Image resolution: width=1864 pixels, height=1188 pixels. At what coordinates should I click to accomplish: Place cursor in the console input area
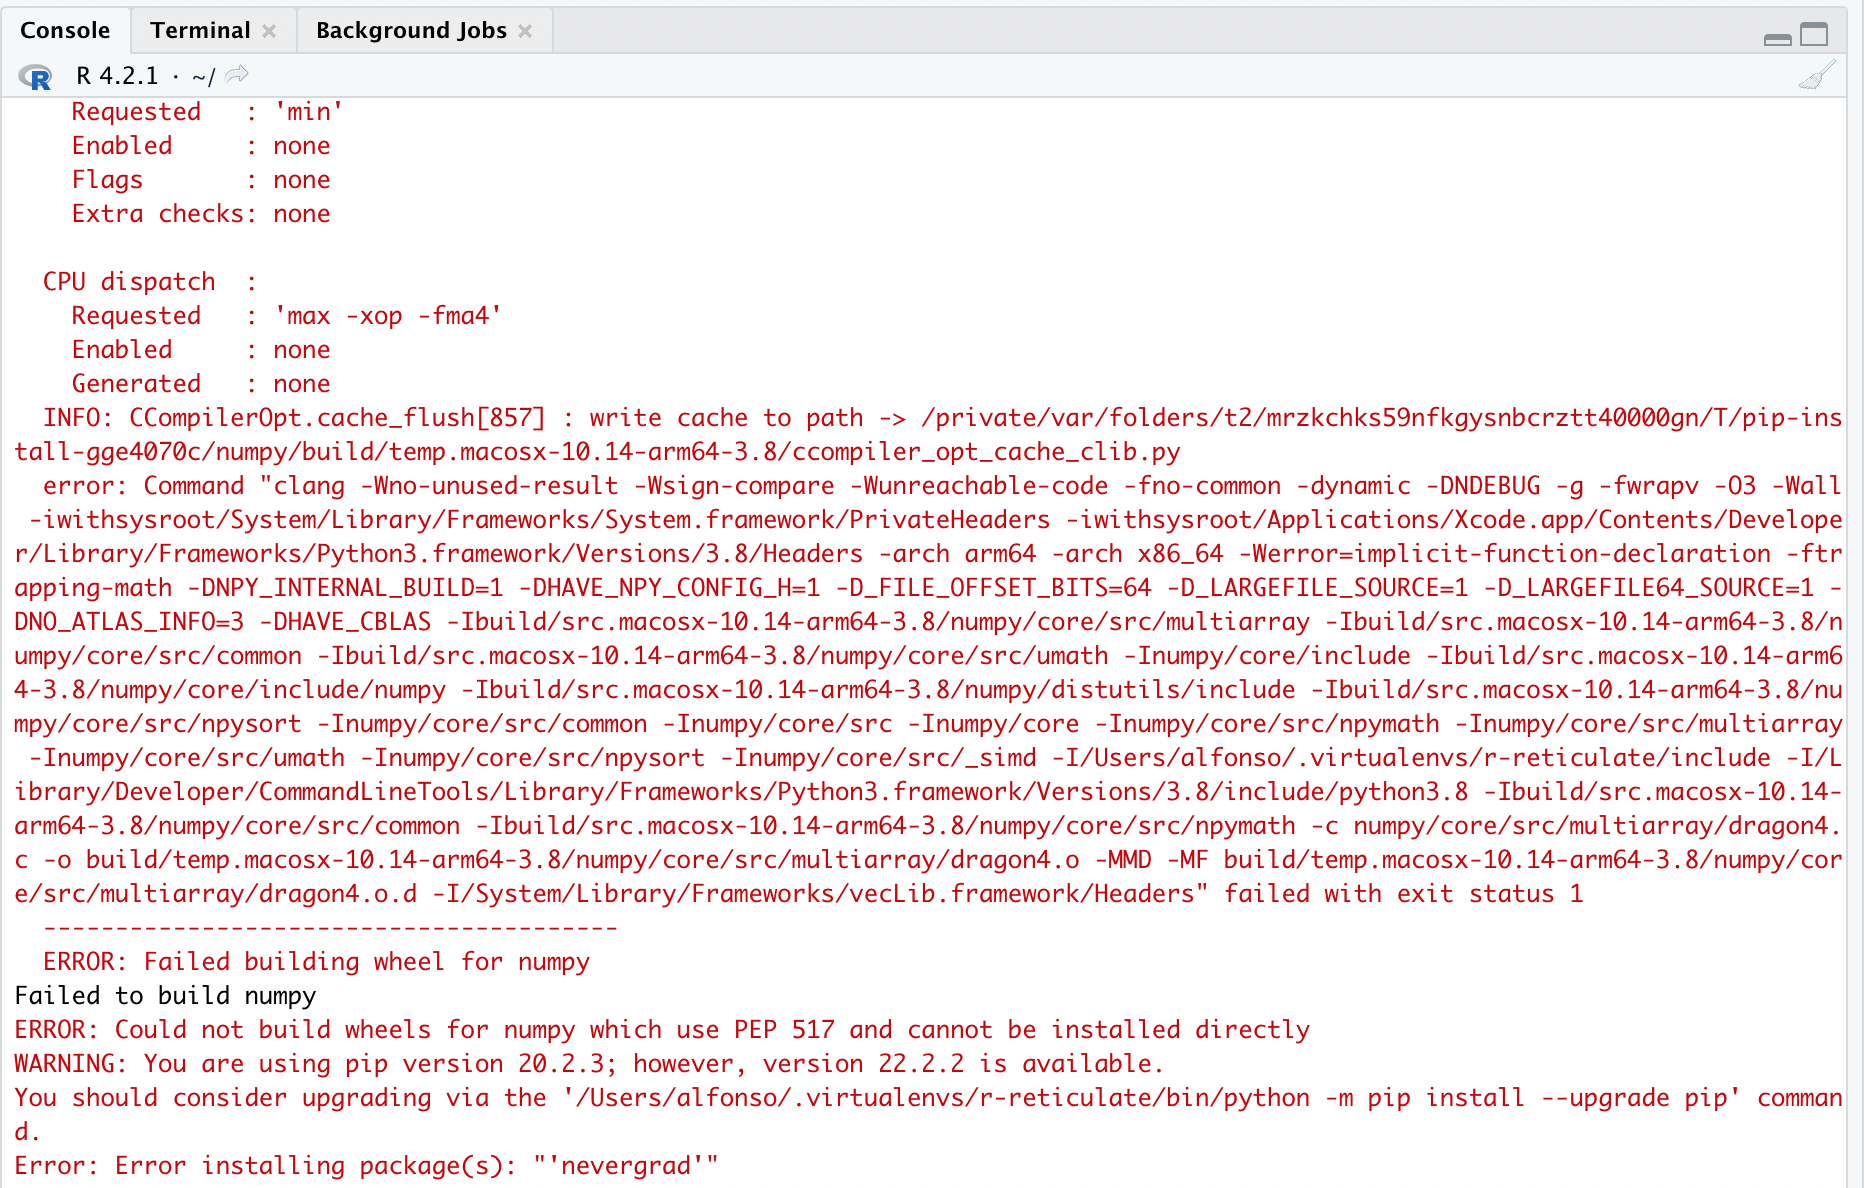(900, 1180)
